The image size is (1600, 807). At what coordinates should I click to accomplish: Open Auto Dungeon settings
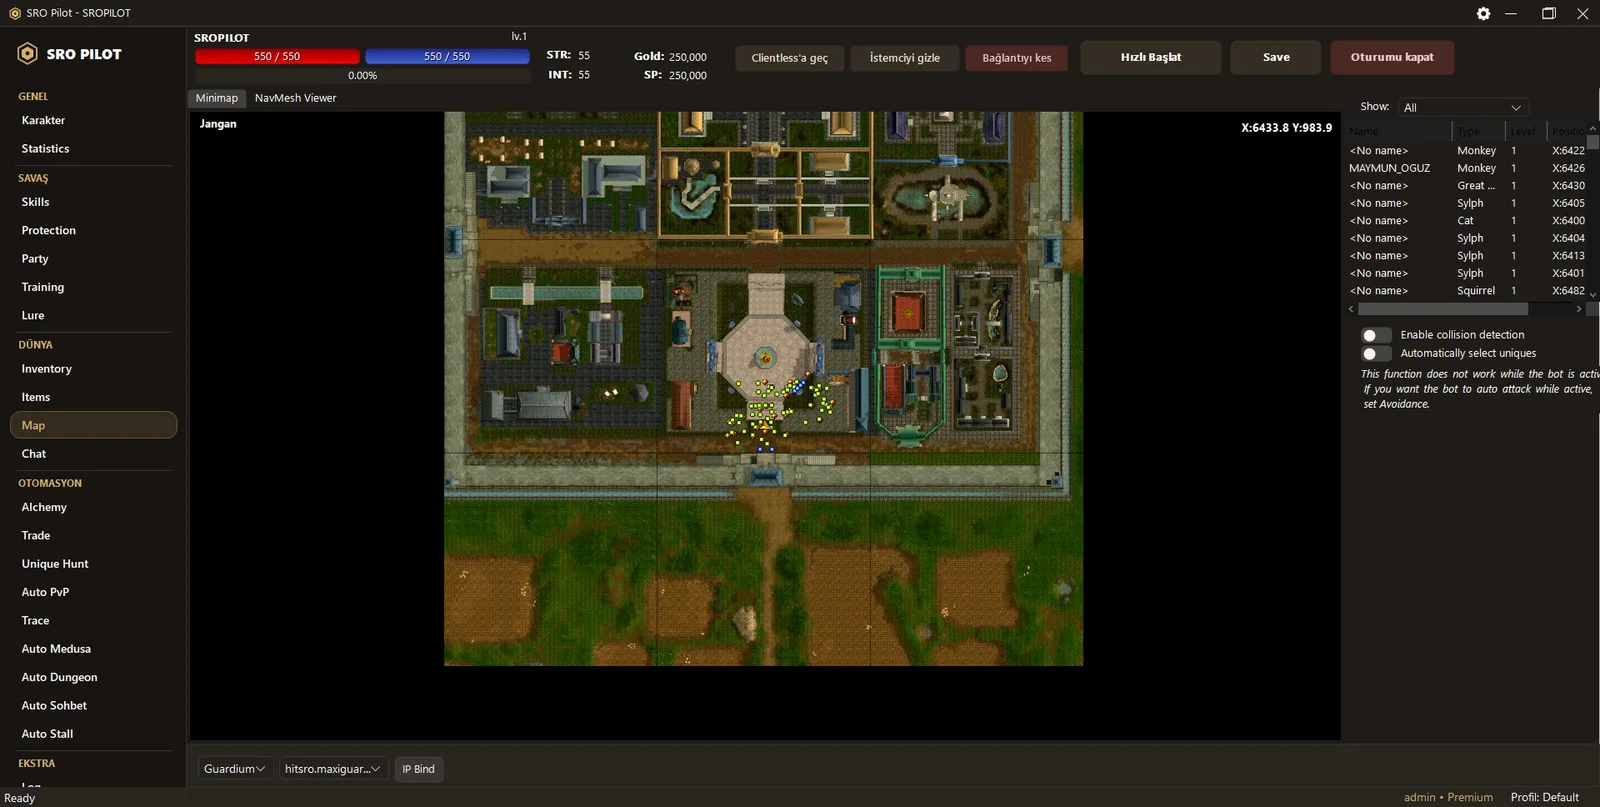pos(92,677)
